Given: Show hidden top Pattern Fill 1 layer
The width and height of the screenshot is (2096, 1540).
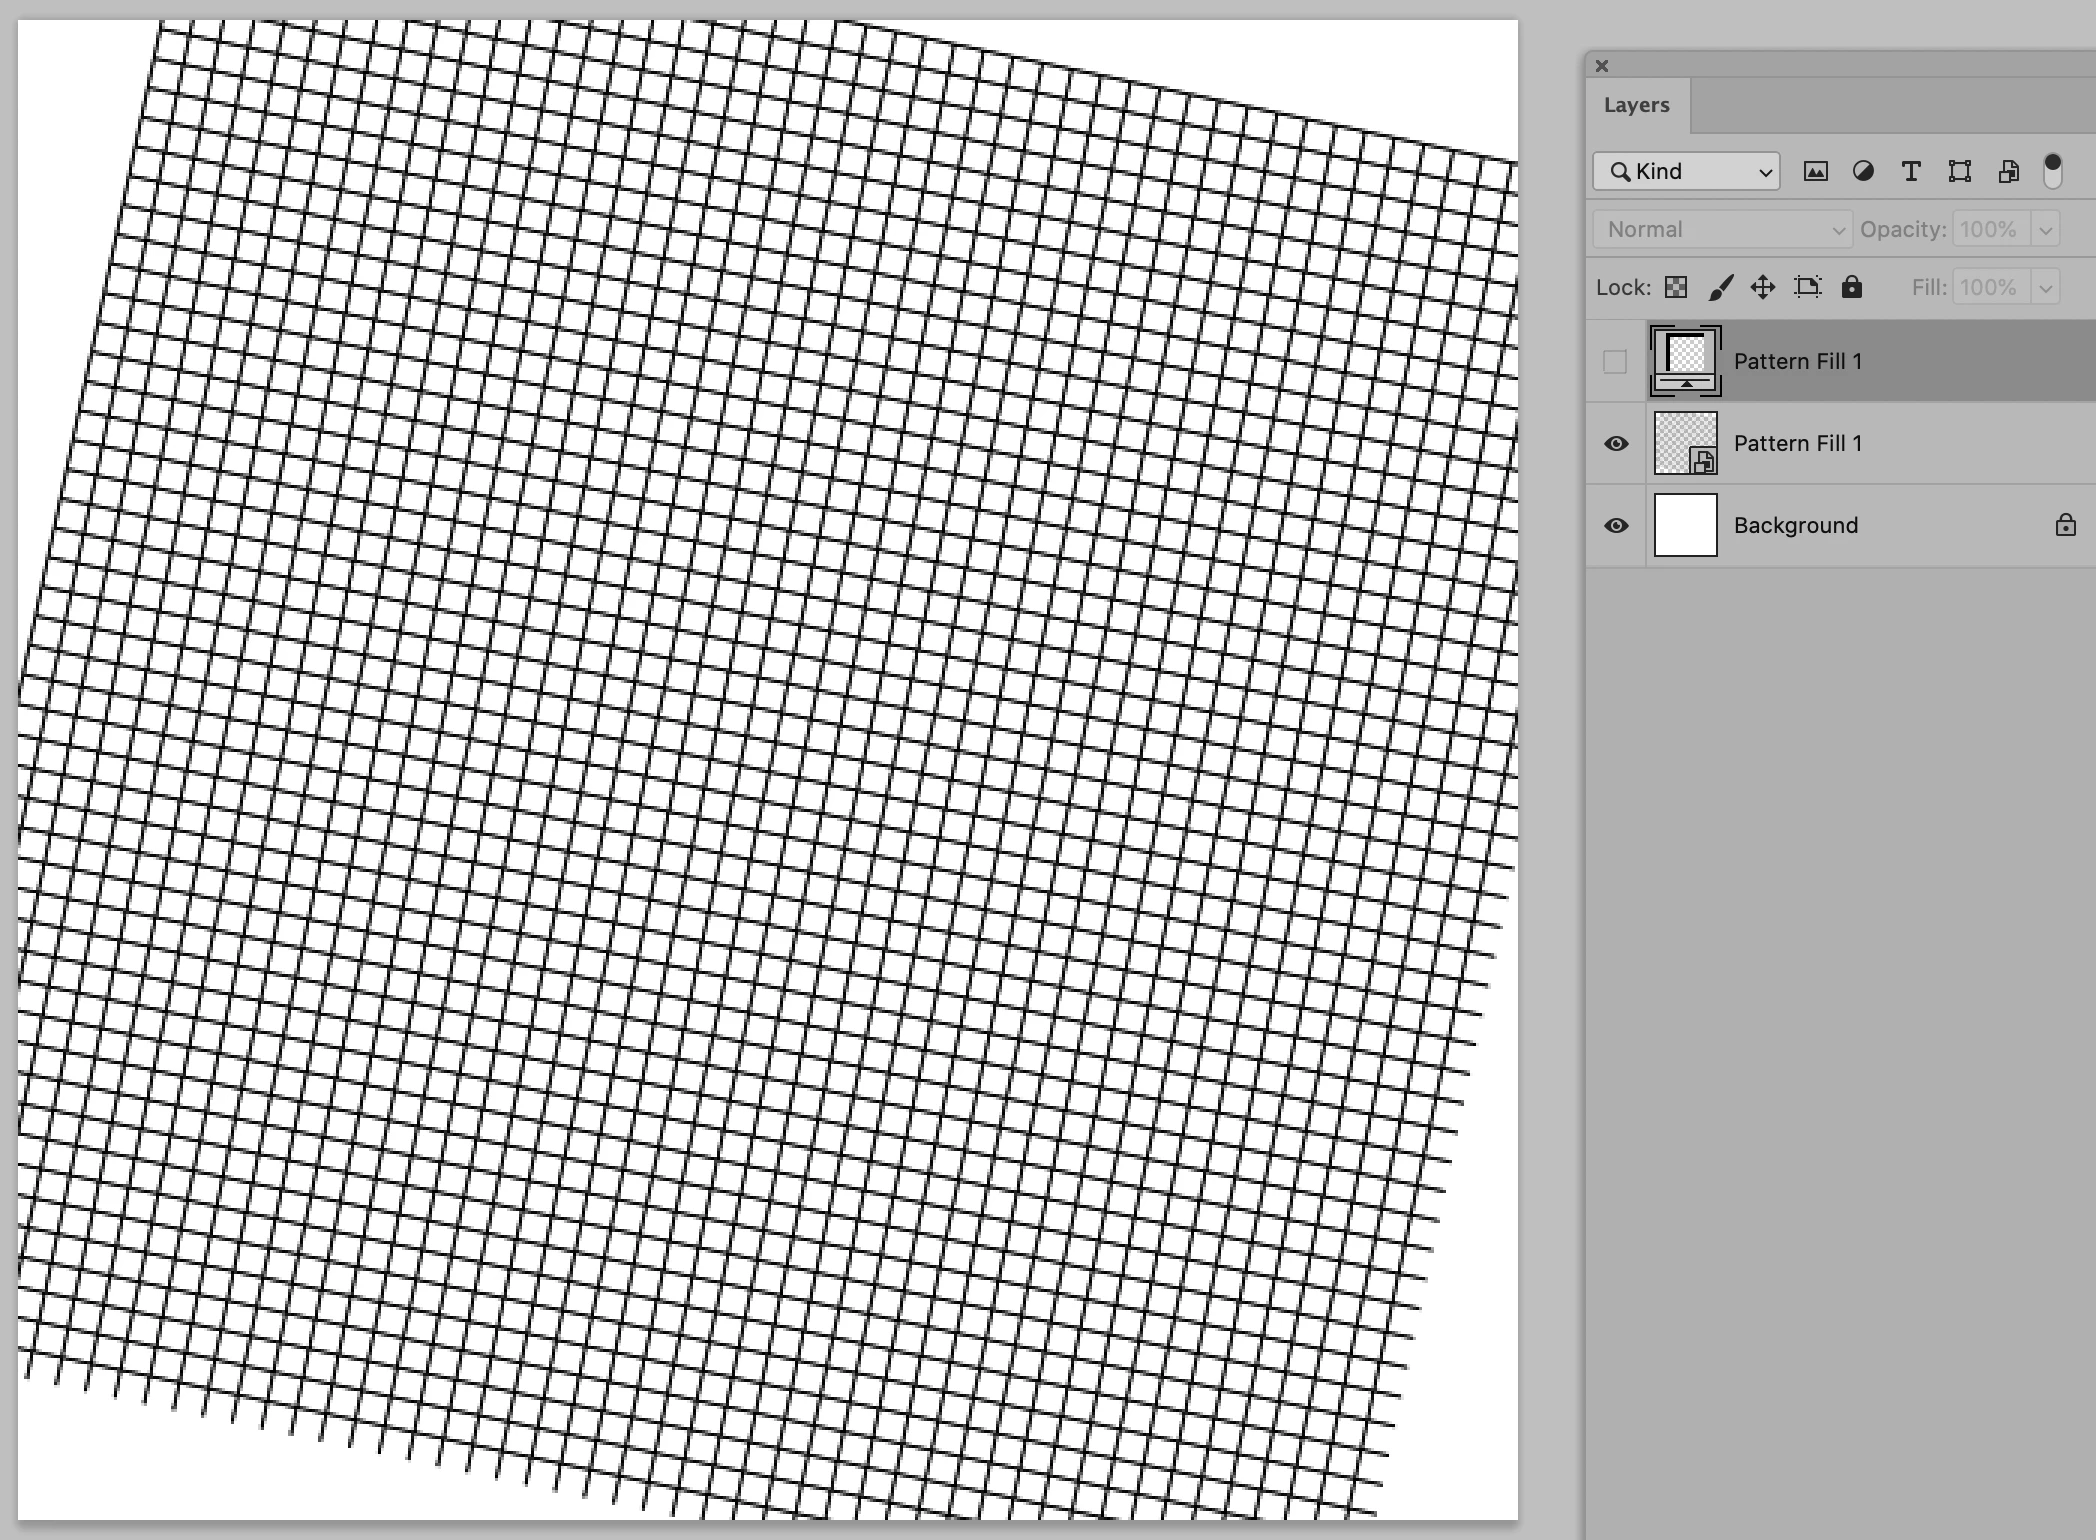Looking at the screenshot, I should point(1615,362).
